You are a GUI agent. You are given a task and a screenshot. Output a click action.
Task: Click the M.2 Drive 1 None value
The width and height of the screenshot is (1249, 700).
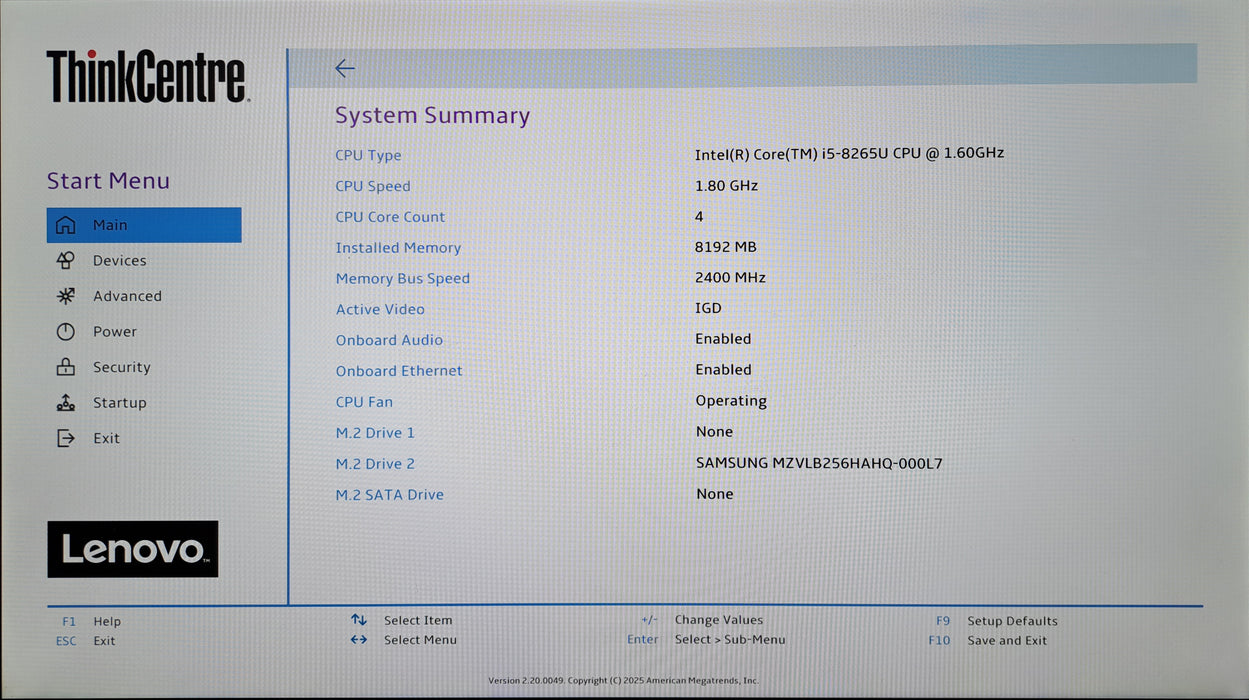point(714,432)
